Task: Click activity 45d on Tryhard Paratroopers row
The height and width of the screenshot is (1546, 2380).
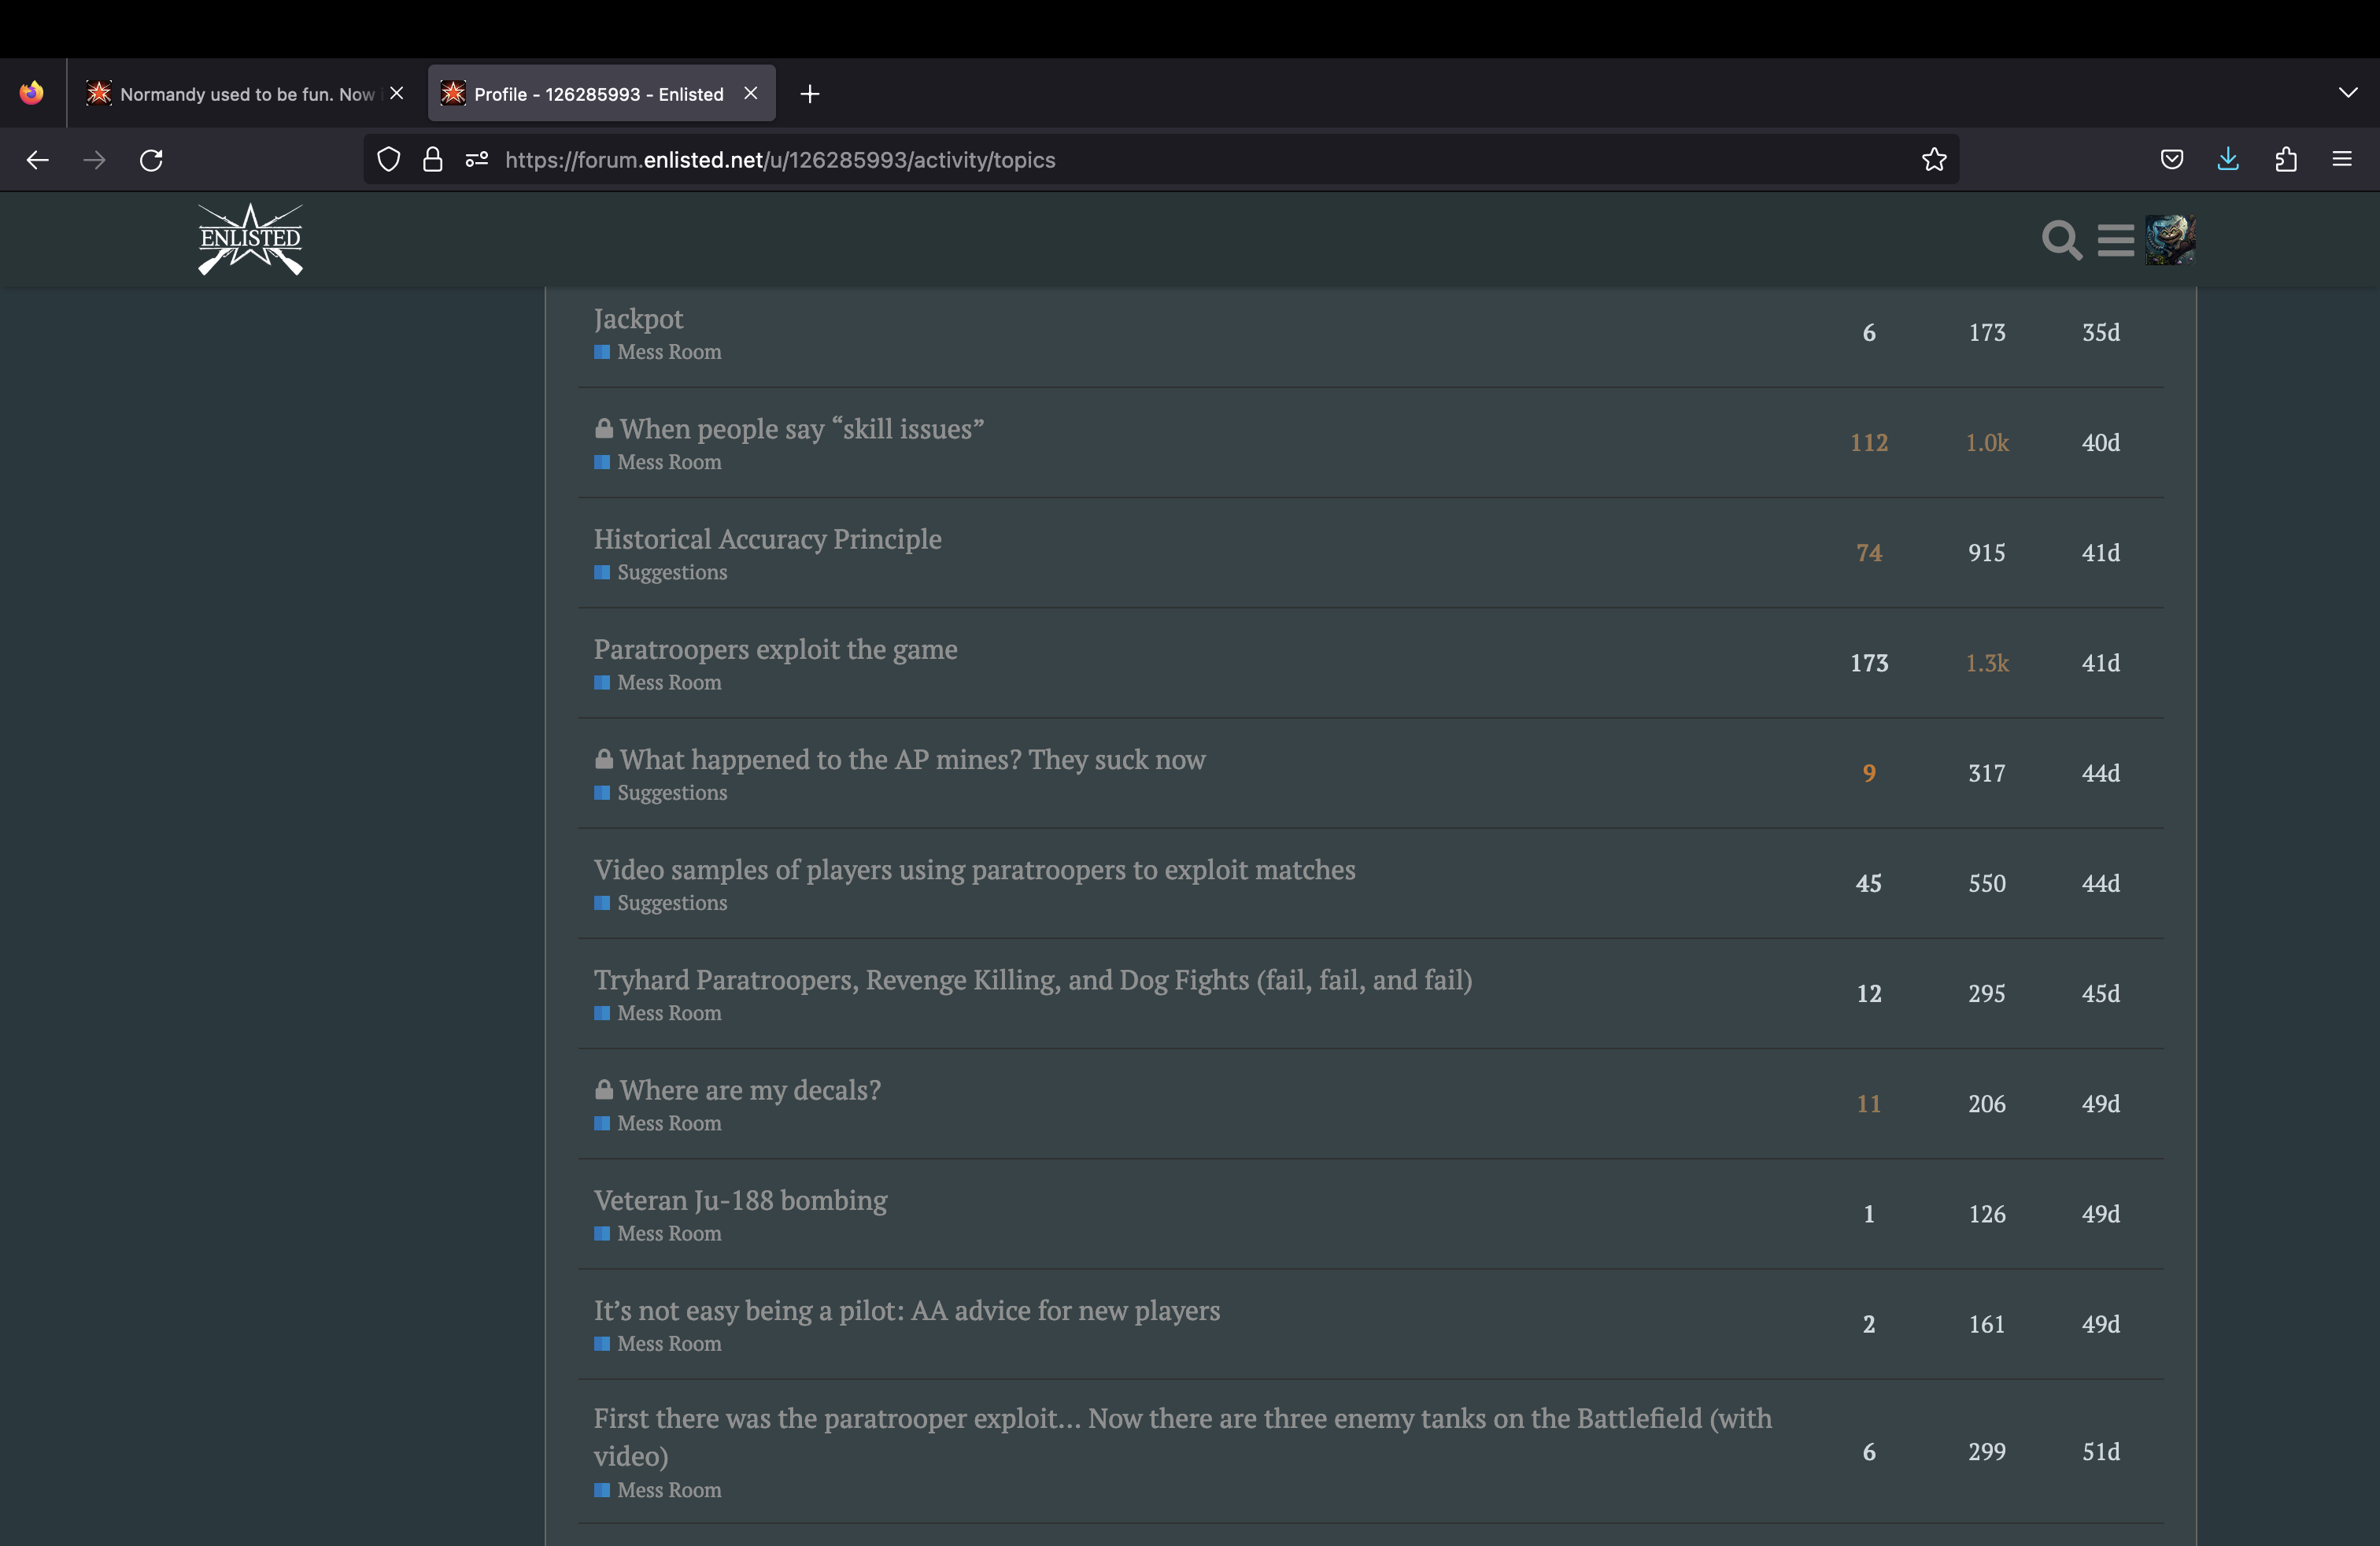Action: point(2101,994)
